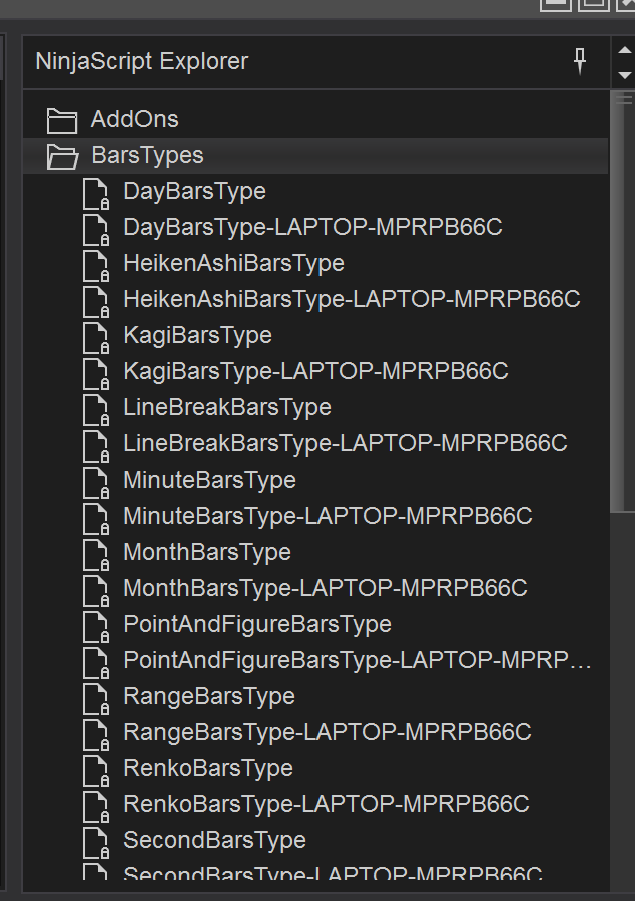Select the SecondBarsType script
This screenshot has height=902, width=636.
point(214,840)
